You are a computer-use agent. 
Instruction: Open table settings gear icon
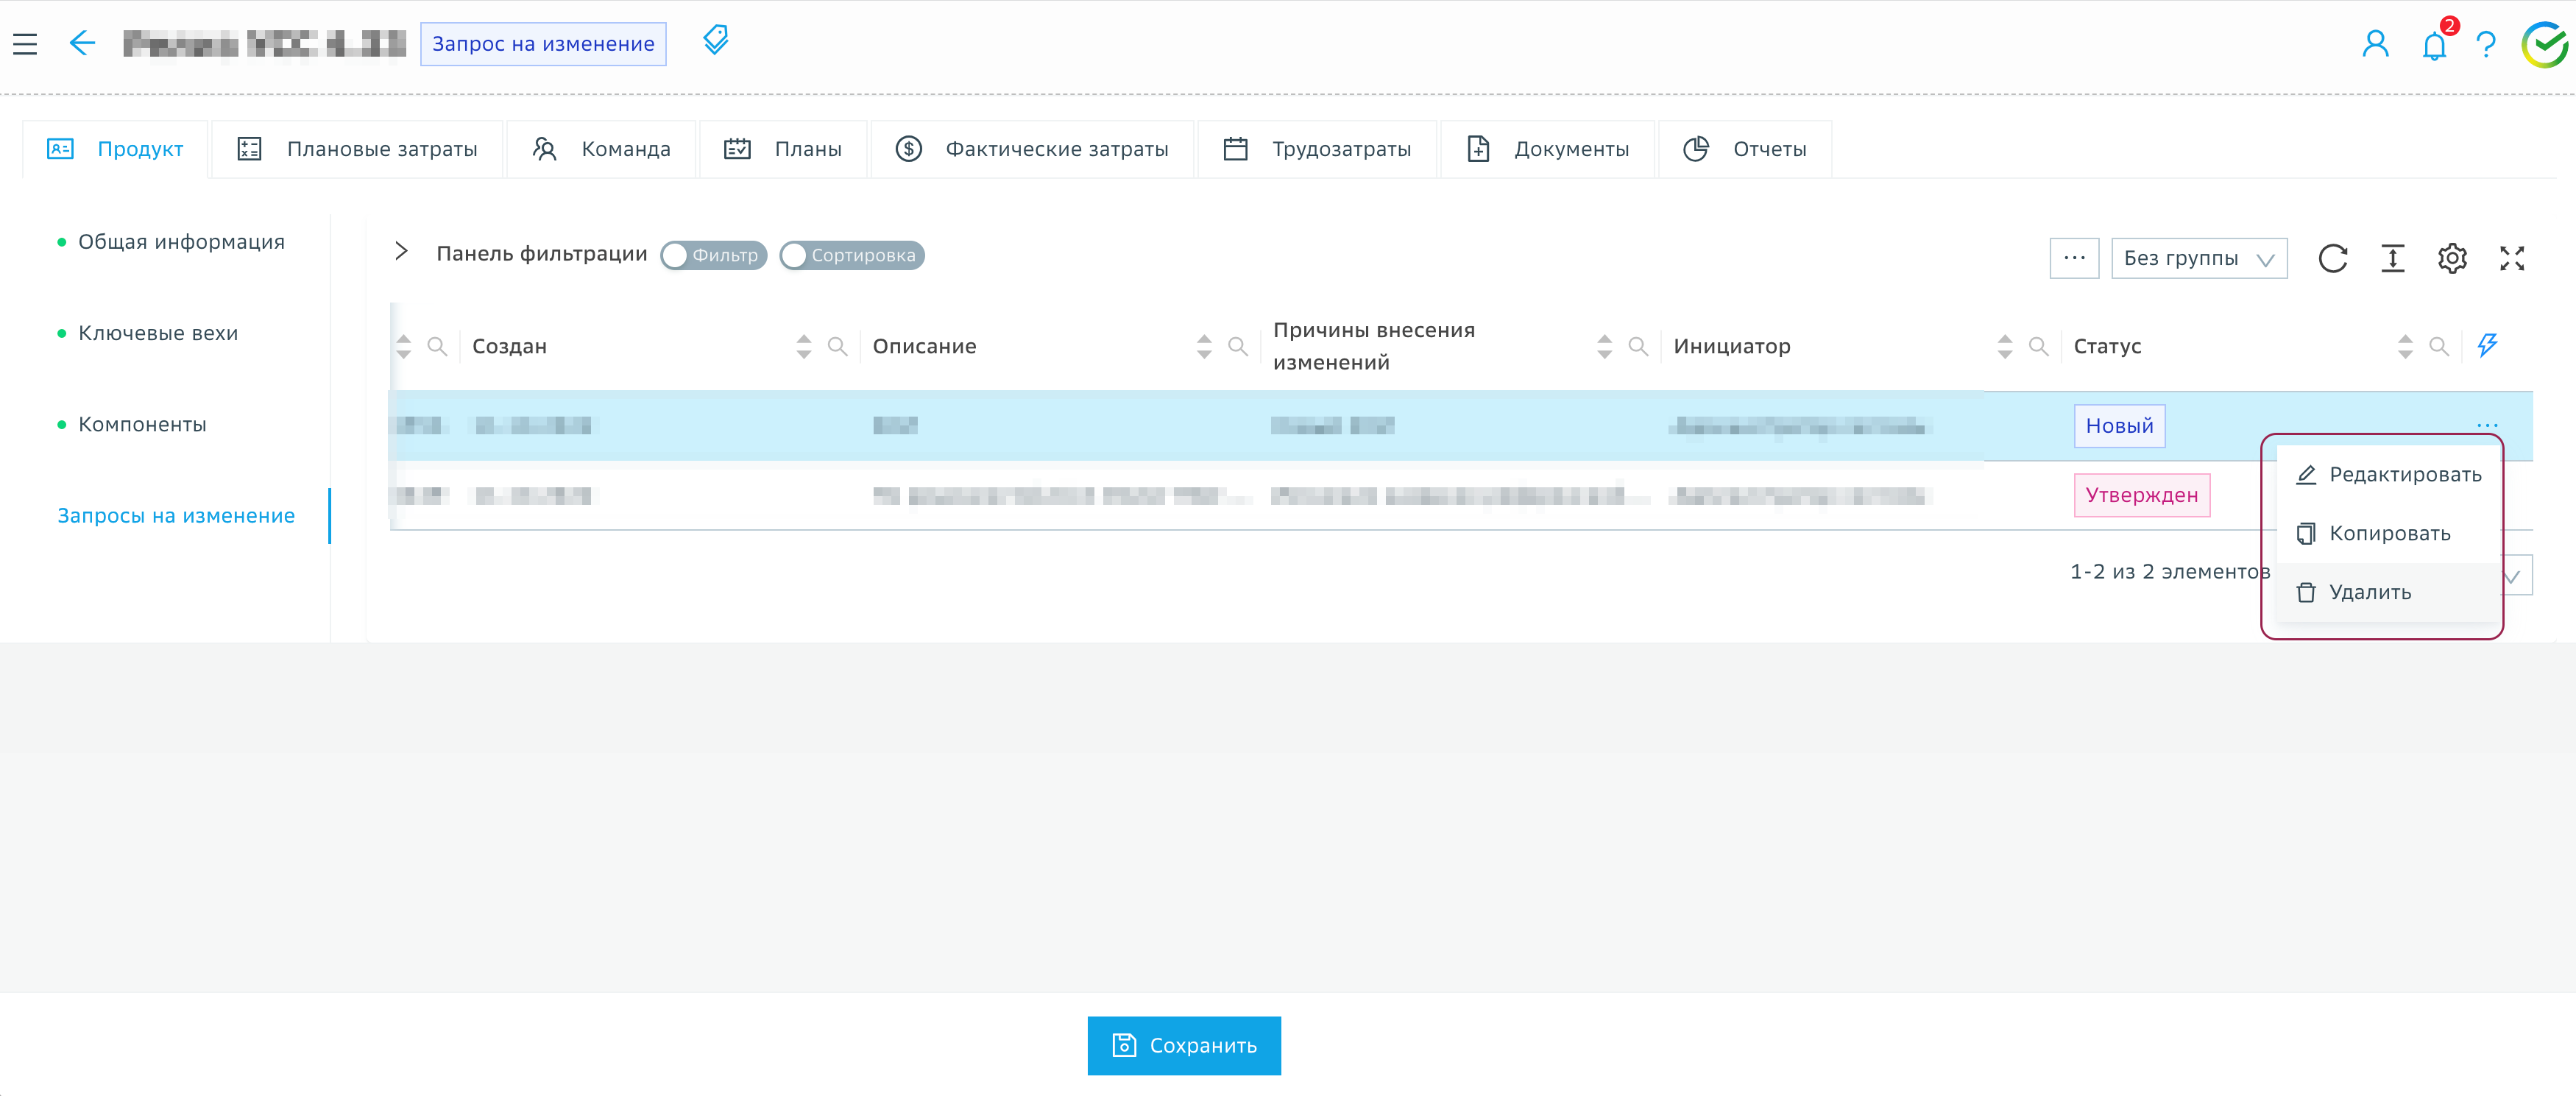[x=2452, y=258]
